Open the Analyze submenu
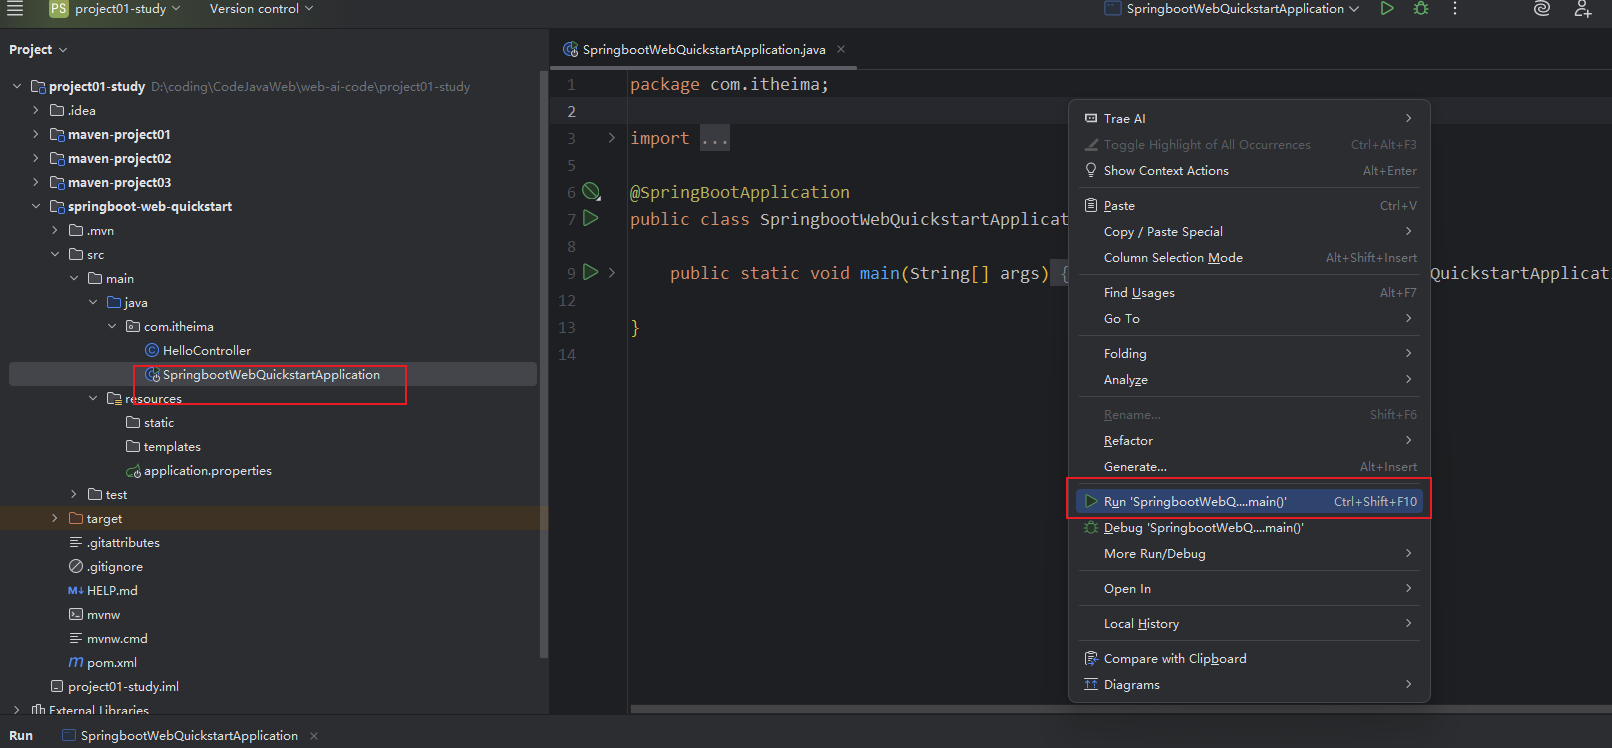1612x748 pixels. (x=1249, y=380)
